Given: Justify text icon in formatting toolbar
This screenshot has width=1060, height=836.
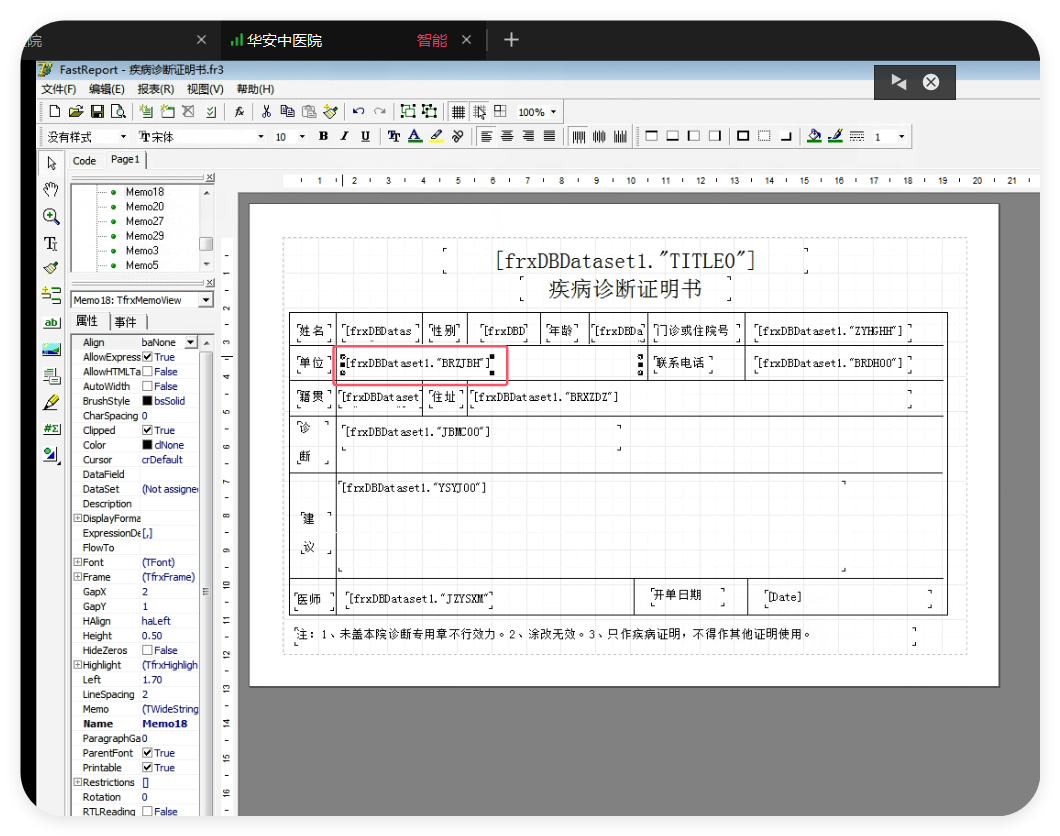Looking at the screenshot, I should coord(550,137).
